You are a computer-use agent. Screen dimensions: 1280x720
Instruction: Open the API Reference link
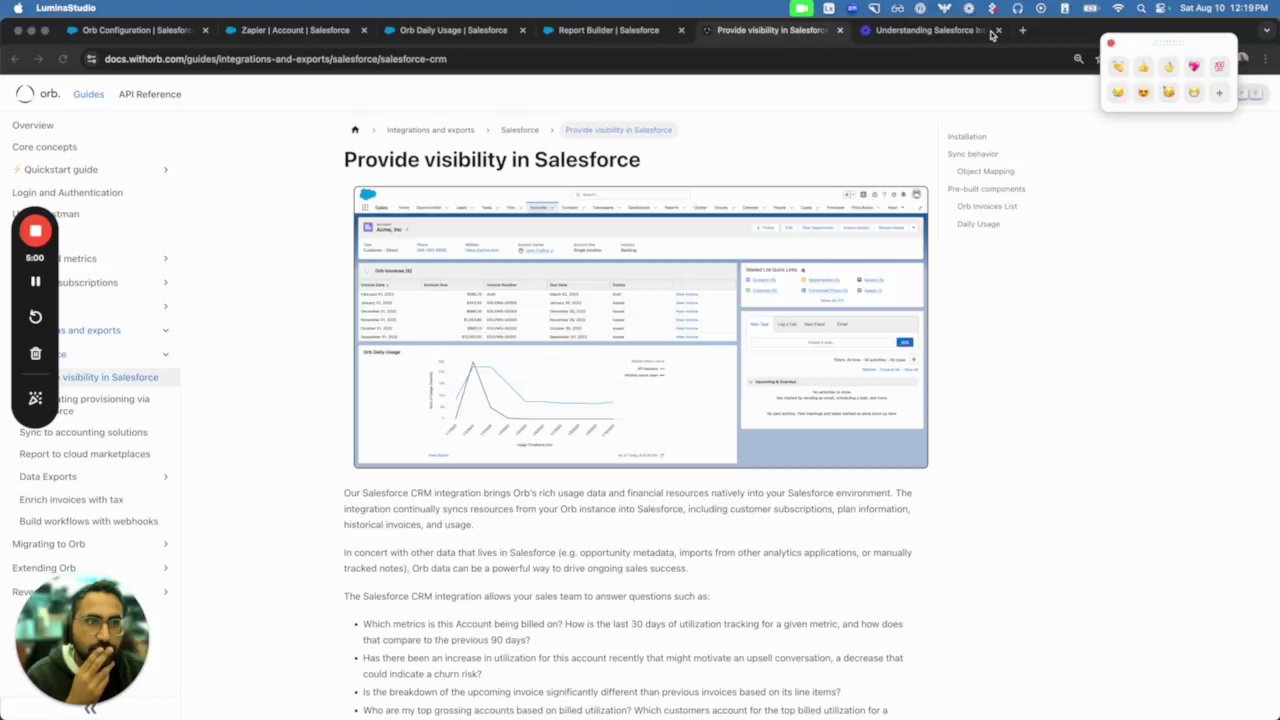click(150, 94)
